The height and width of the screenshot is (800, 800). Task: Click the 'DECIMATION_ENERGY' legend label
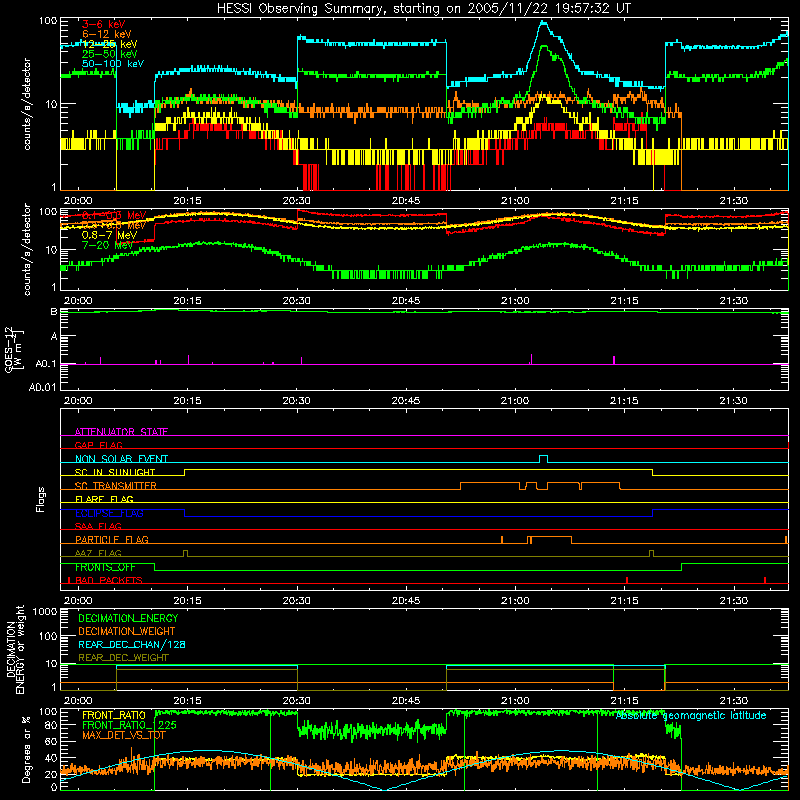[128, 618]
